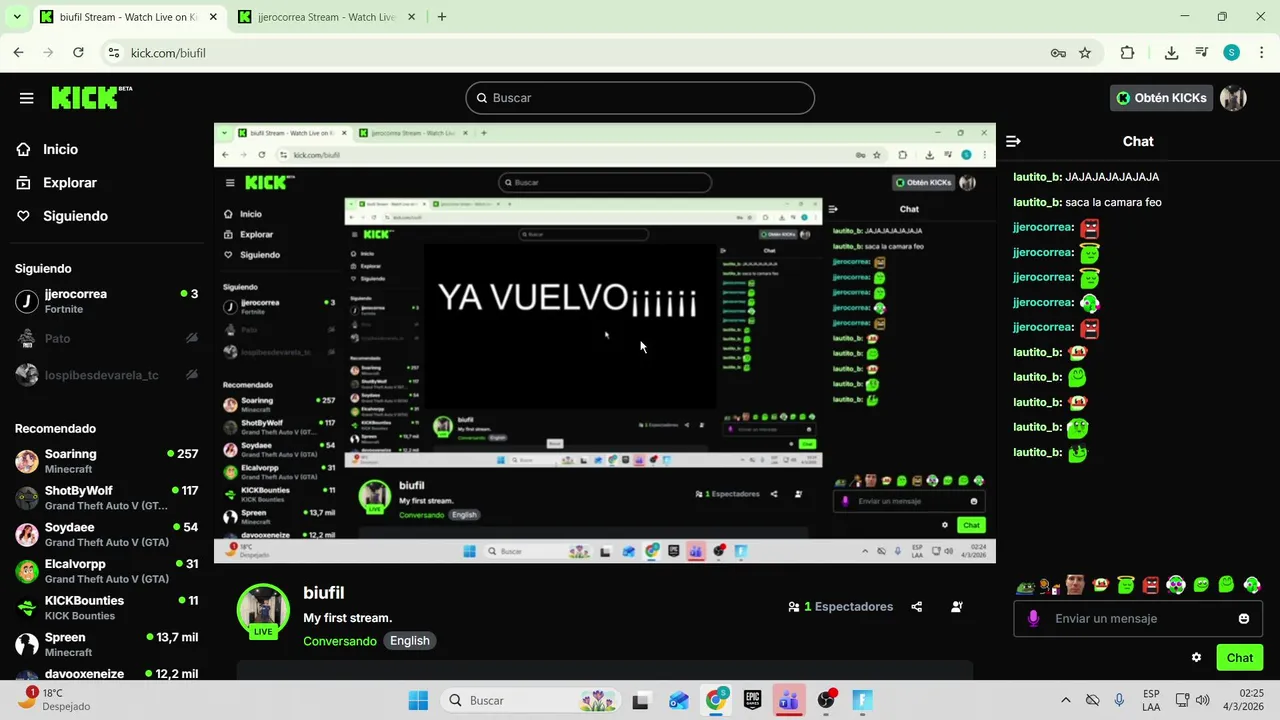Open Epic Games launcher in taskbar
The height and width of the screenshot is (720, 1280).
(x=752, y=700)
